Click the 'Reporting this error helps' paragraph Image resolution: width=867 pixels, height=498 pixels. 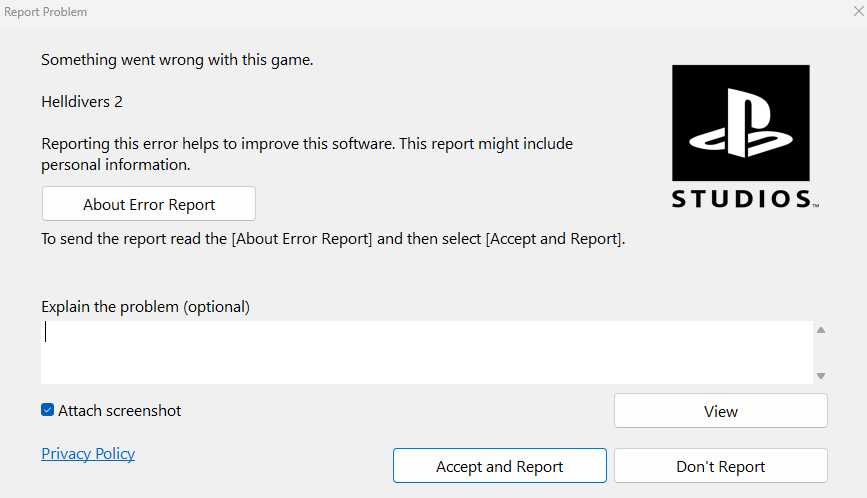click(x=307, y=154)
